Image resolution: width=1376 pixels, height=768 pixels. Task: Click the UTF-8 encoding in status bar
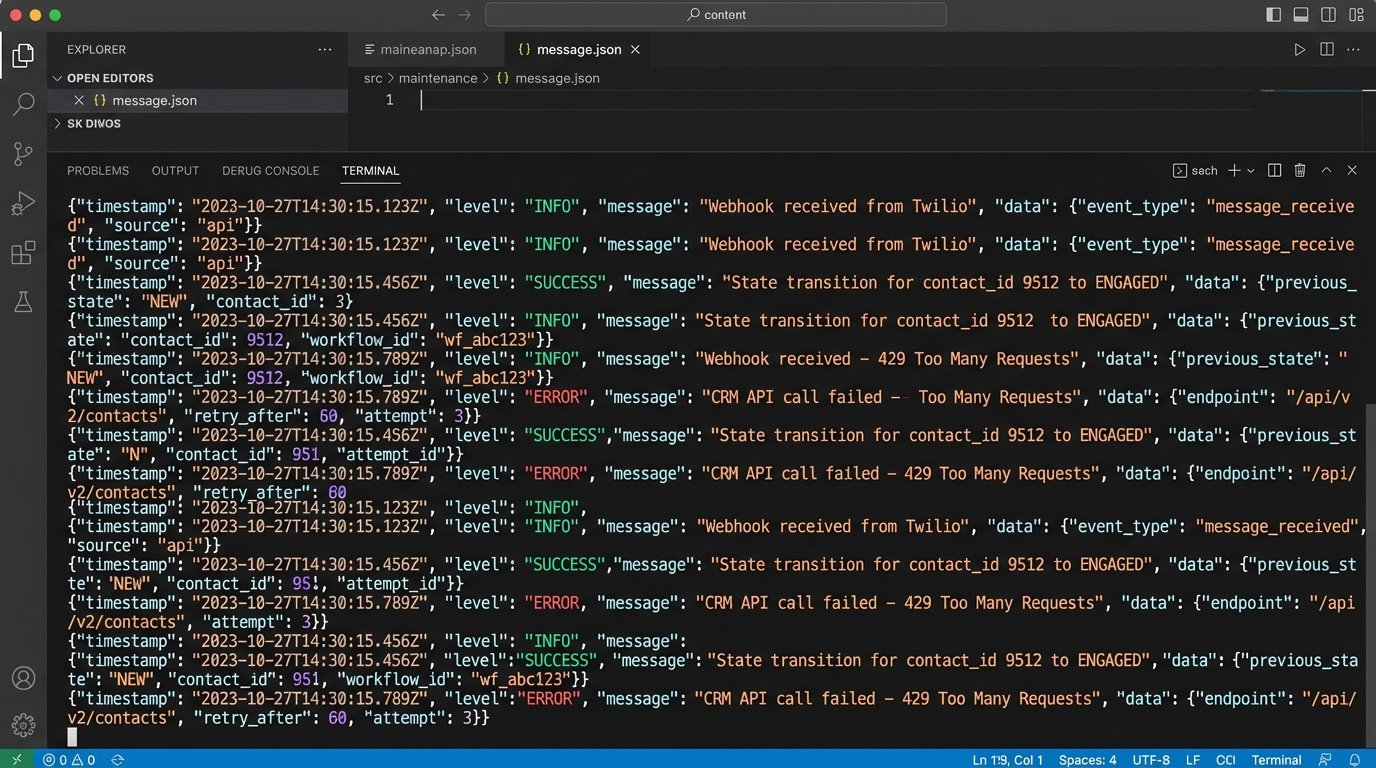point(1148,760)
